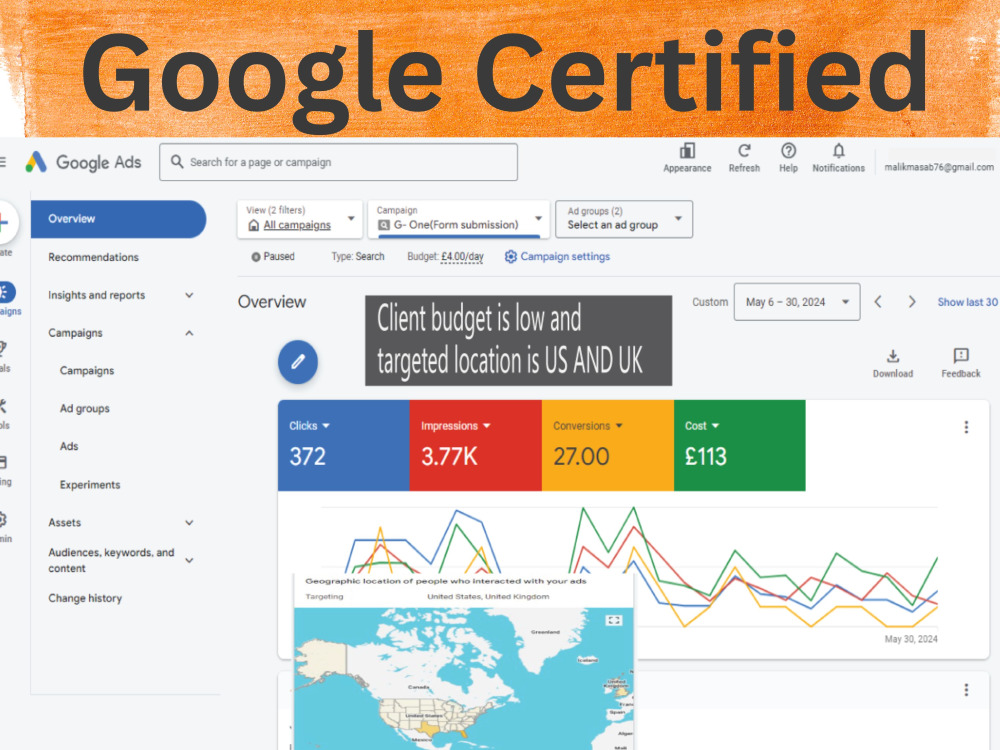Open Change history

tap(85, 598)
